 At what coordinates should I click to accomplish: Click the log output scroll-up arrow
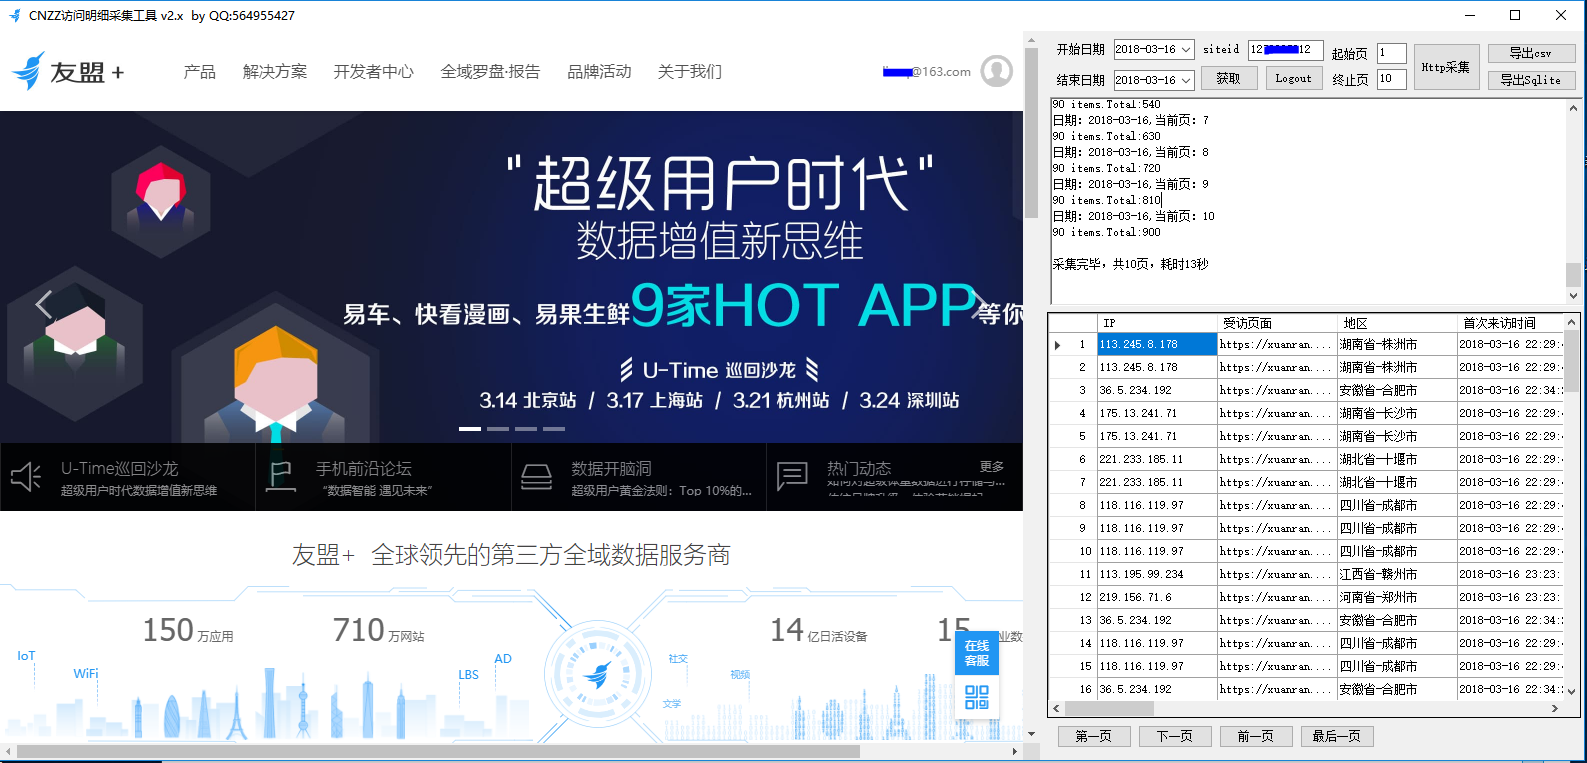coord(1573,107)
